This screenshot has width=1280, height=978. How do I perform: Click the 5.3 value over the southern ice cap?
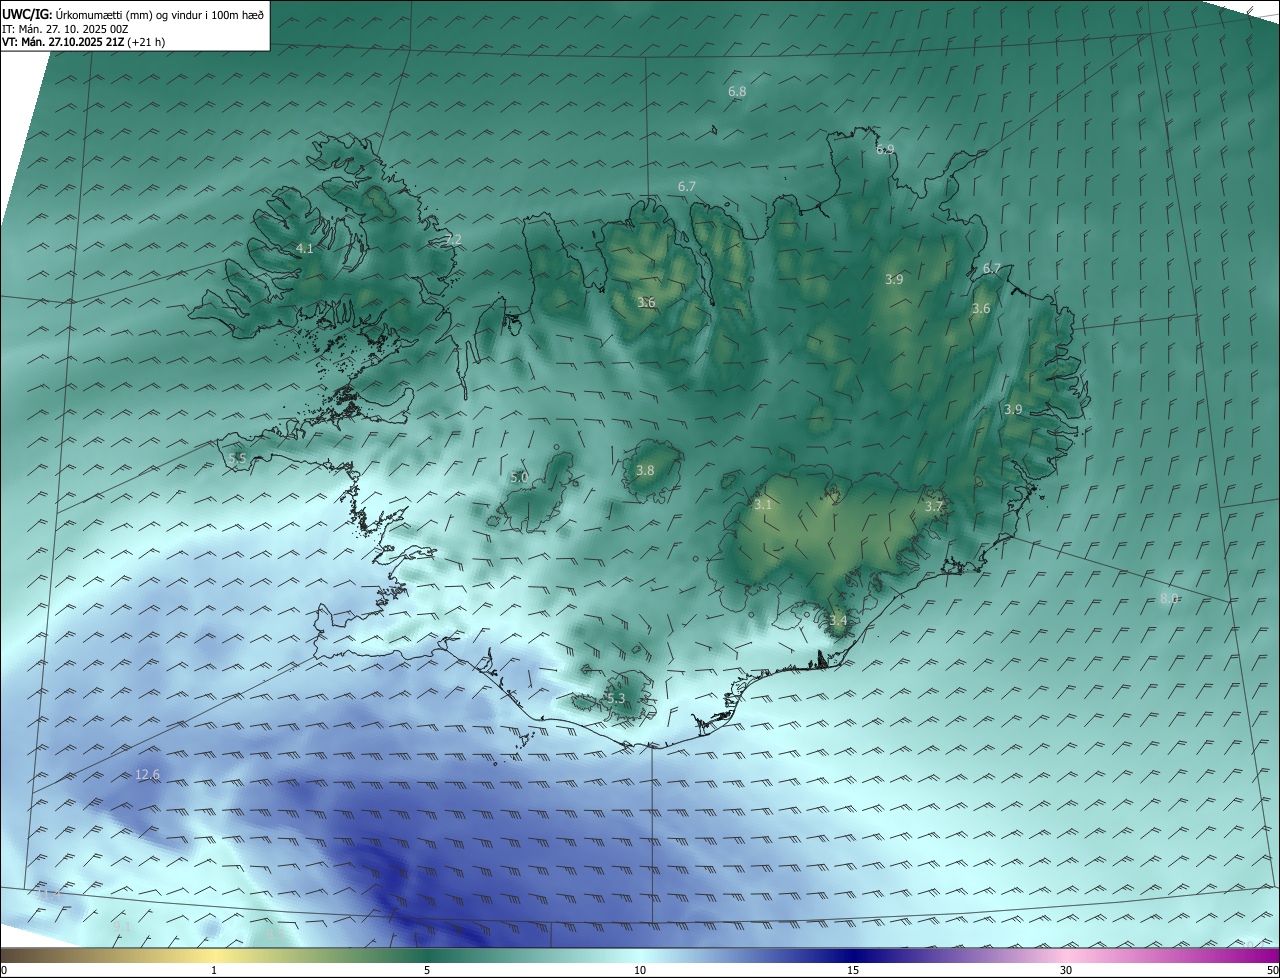tap(615, 698)
